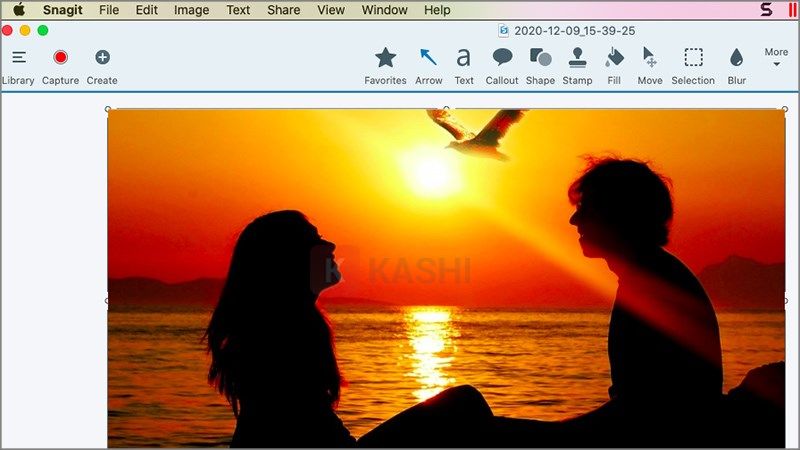
Task: Open the Window menu
Action: click(385, 10)
